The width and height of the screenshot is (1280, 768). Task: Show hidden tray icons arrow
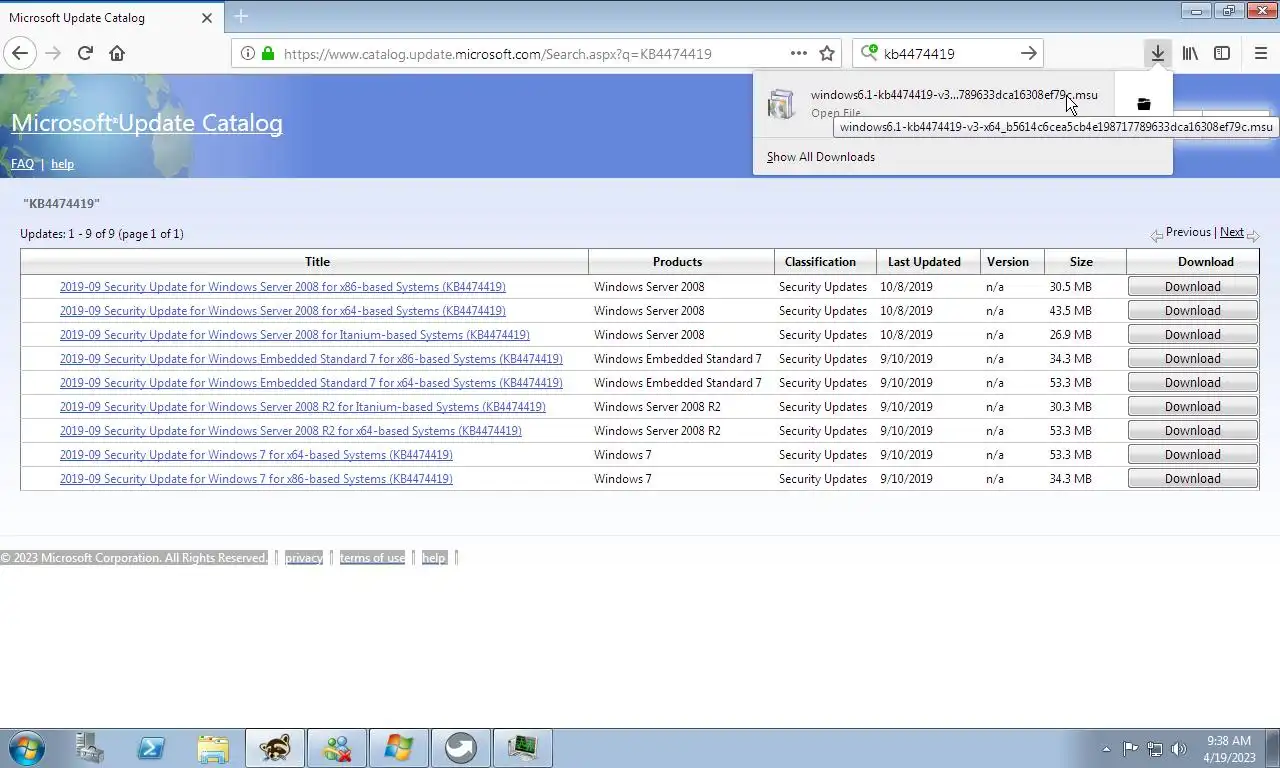[1106, 748]
